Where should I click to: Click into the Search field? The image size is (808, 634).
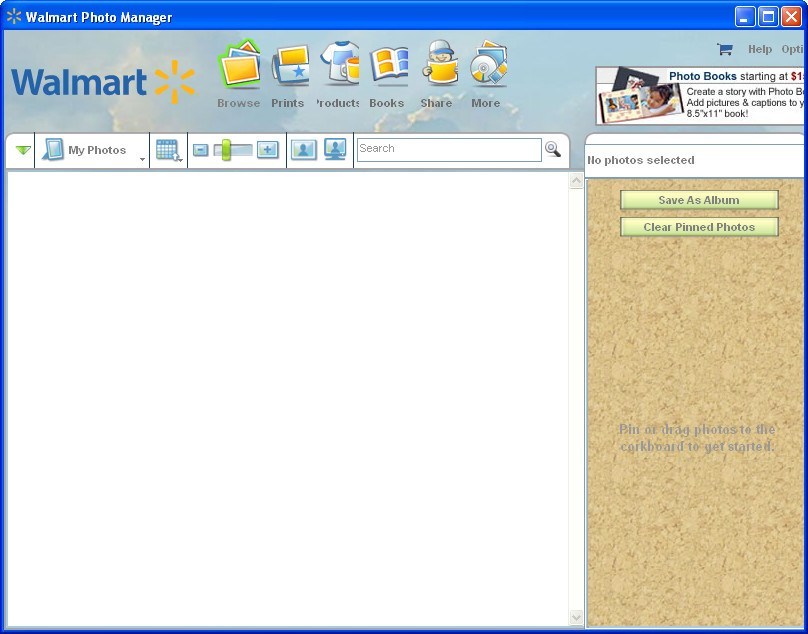(x=449, y=149)
